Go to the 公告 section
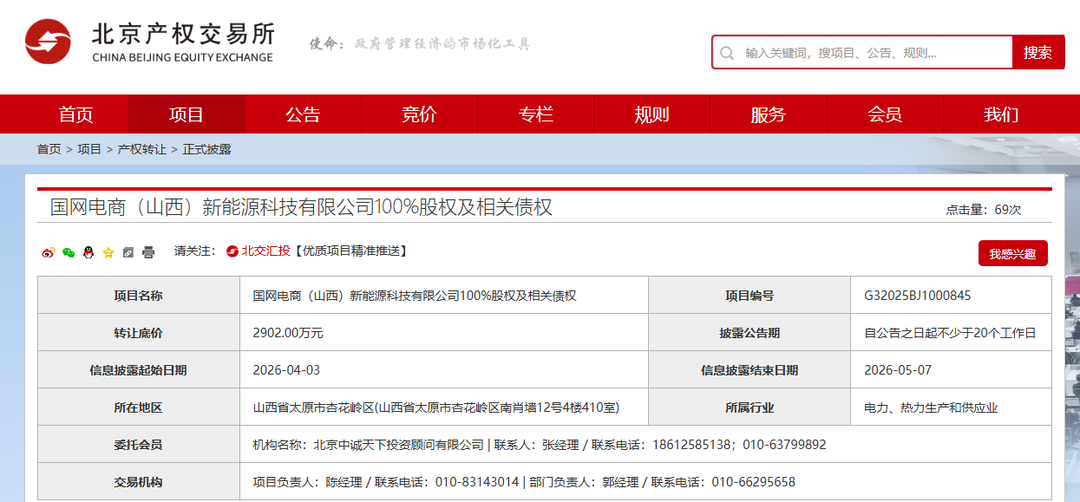Screen dimensions: 1080x502 pos(303,114)
